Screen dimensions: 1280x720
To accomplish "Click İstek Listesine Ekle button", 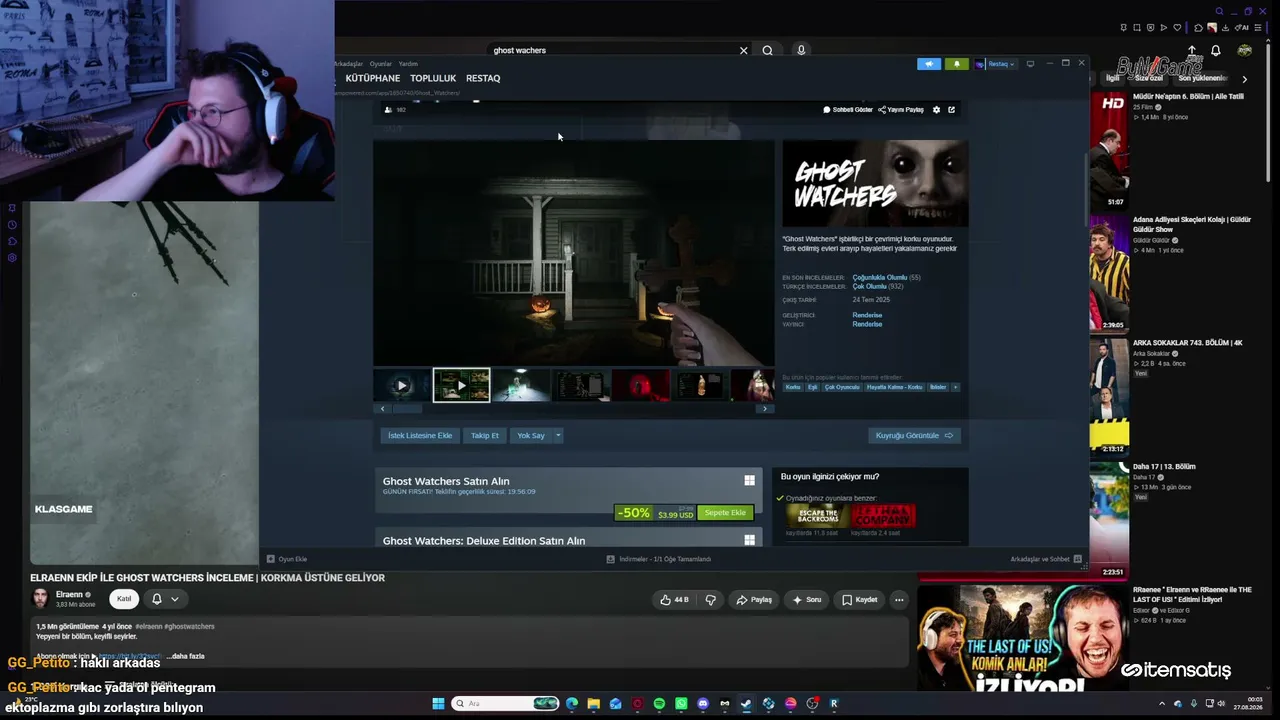I will (420, 435).
